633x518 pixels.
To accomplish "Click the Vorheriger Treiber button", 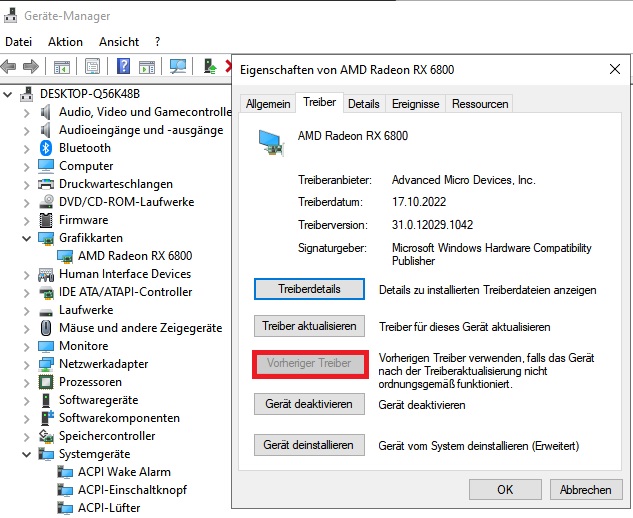I will (309, 363).
